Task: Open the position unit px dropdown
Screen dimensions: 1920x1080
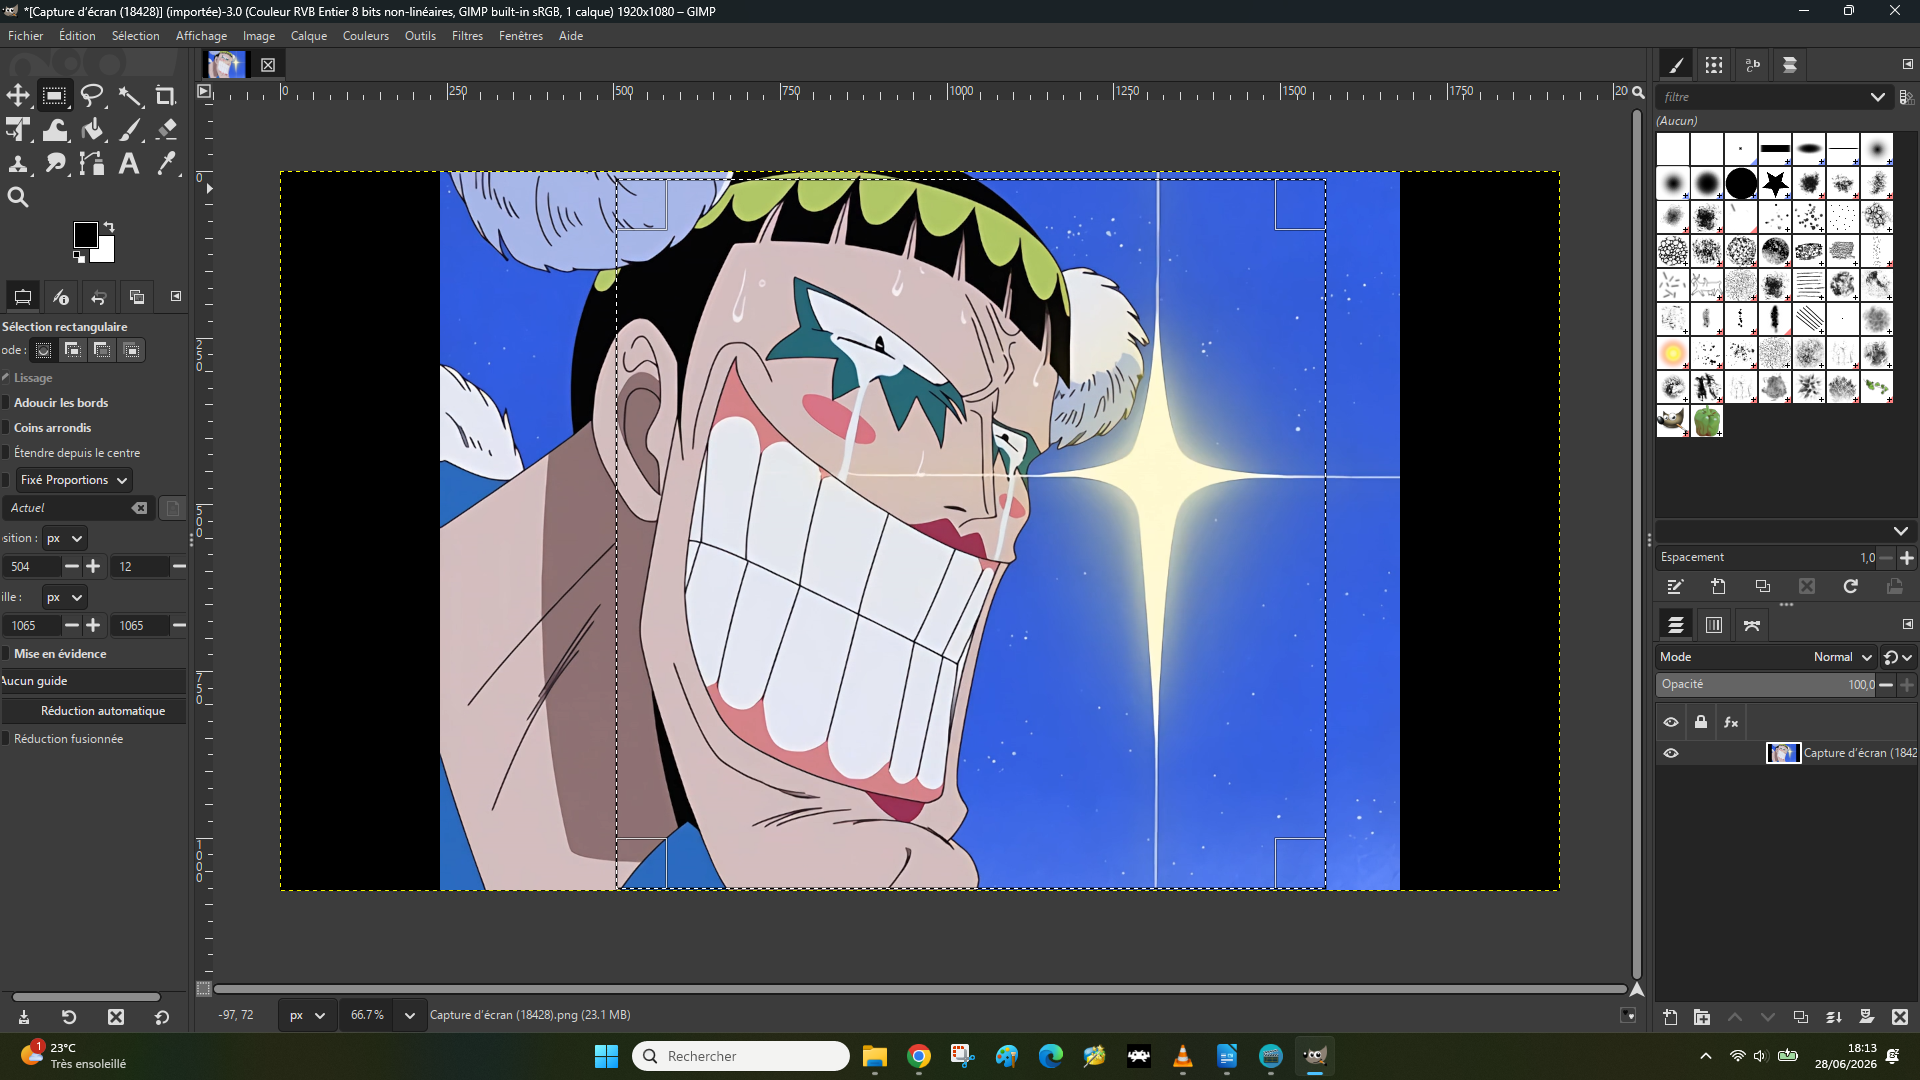Action: (x=64, y=538)
